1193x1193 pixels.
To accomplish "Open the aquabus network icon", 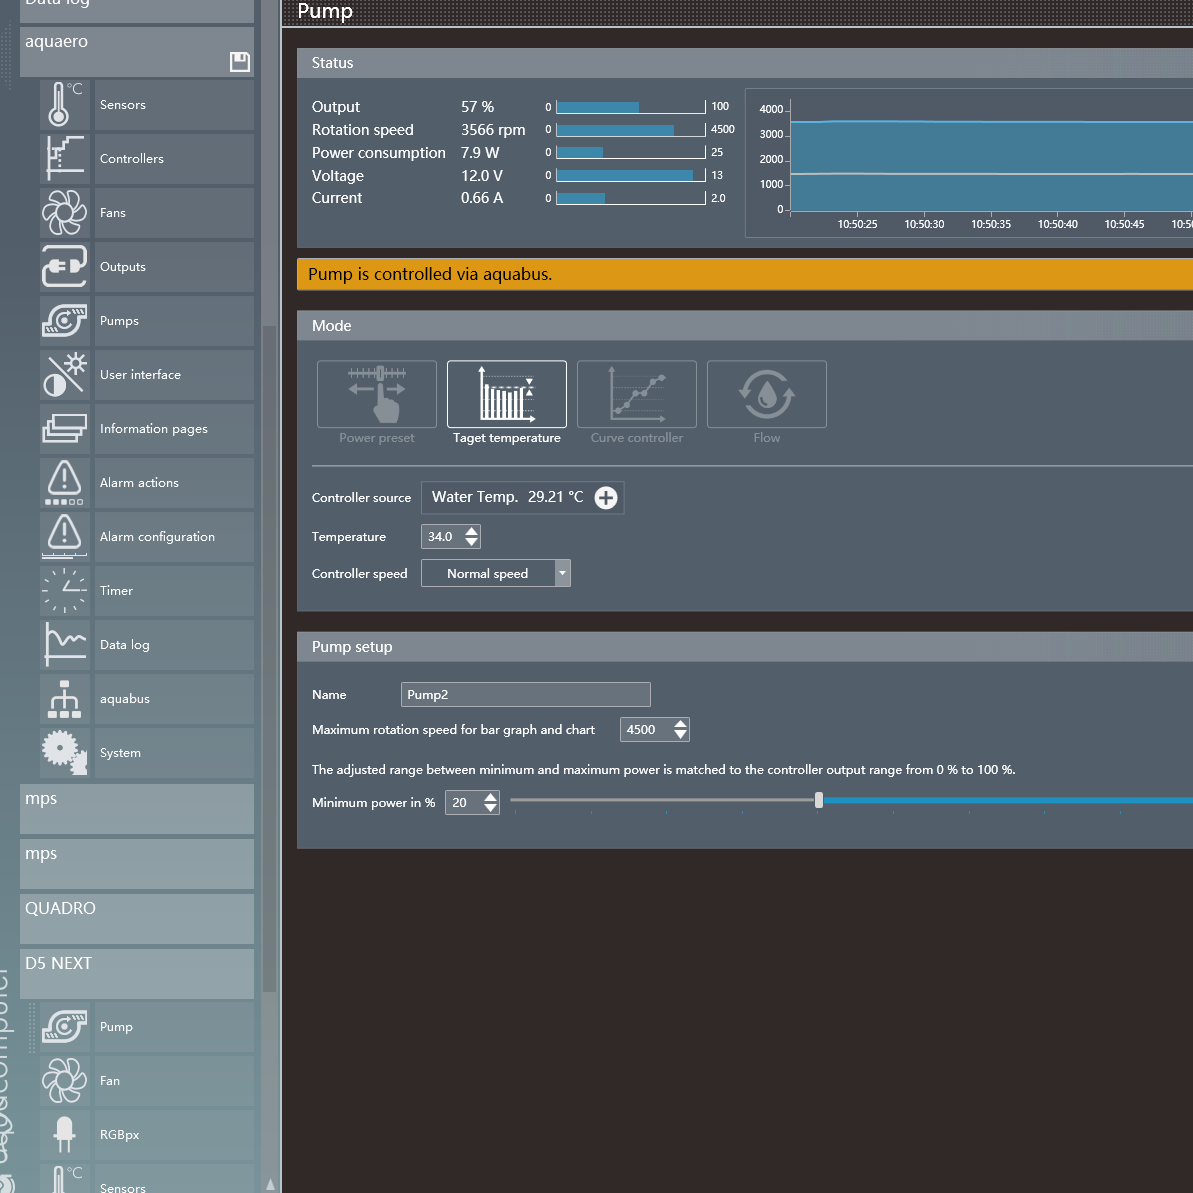I will coord(65,699).
